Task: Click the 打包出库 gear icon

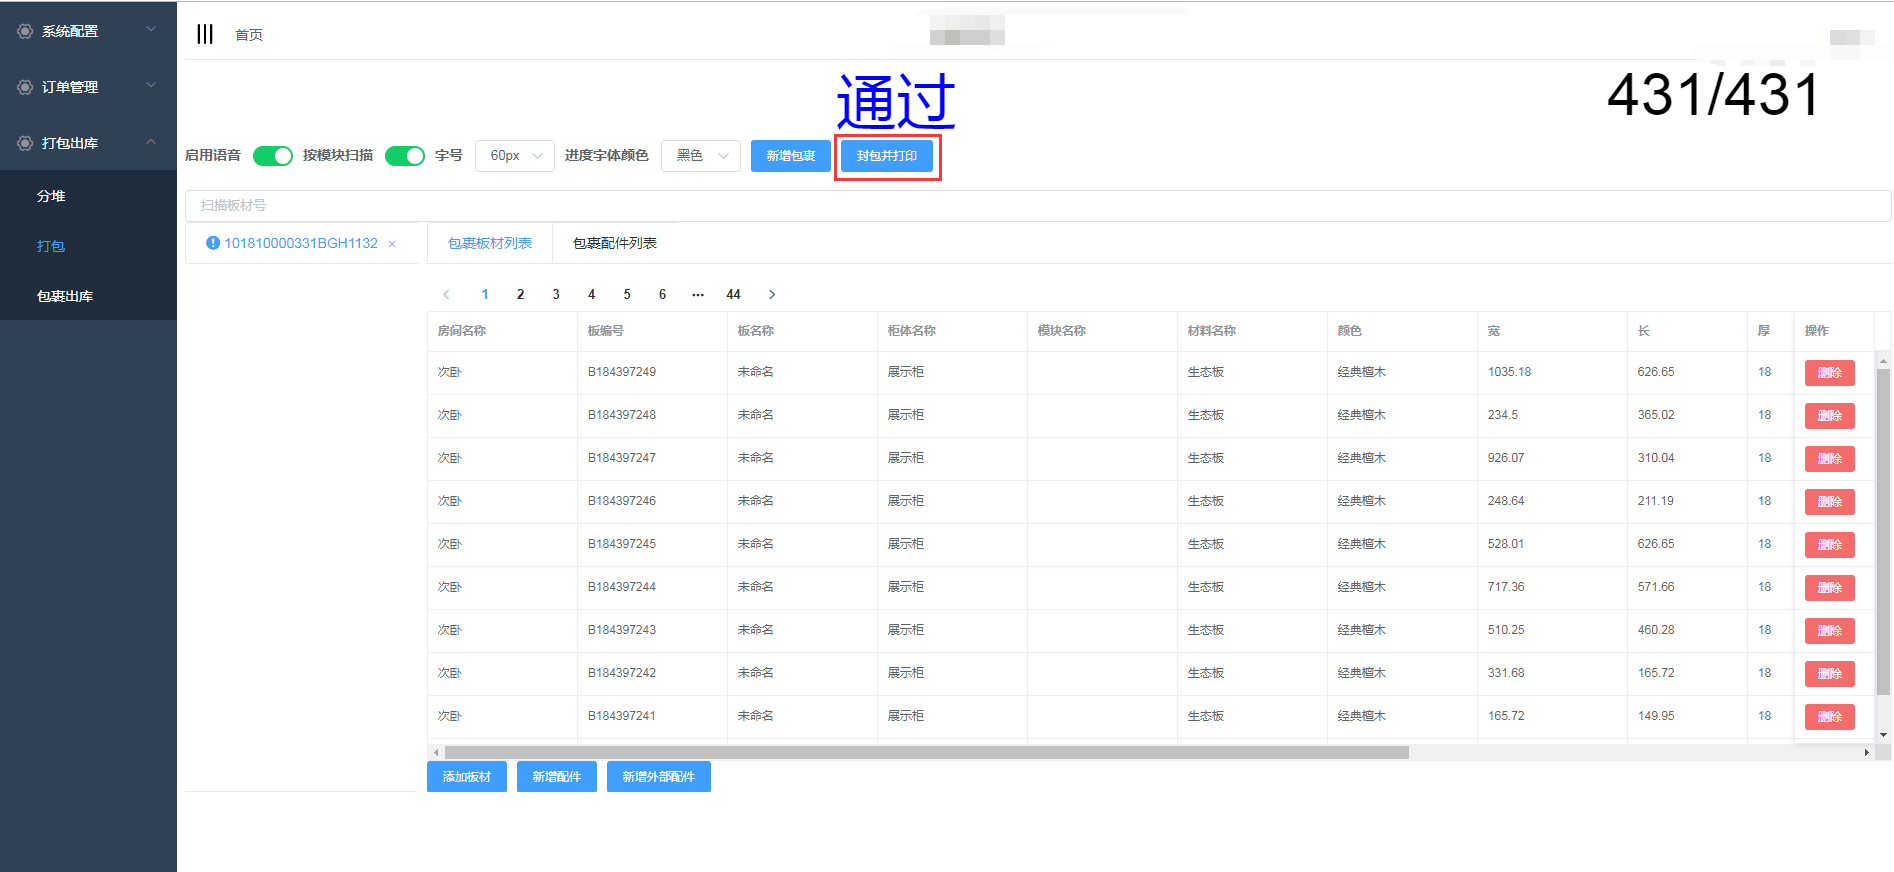Action: (x=25, y=144)
